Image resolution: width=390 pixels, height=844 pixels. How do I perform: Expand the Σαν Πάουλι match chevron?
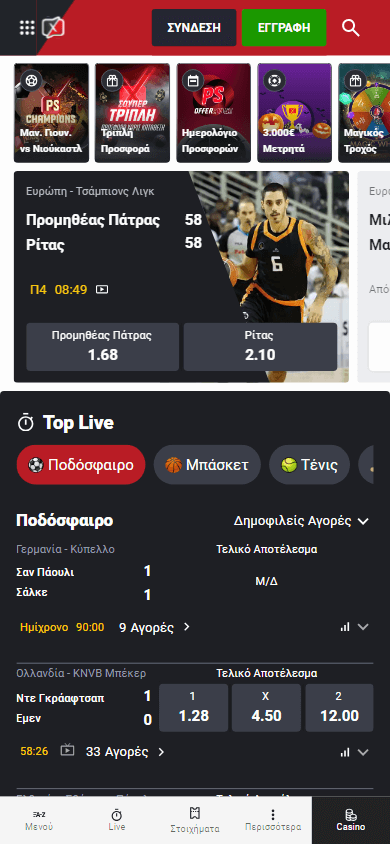coord(363,627)
